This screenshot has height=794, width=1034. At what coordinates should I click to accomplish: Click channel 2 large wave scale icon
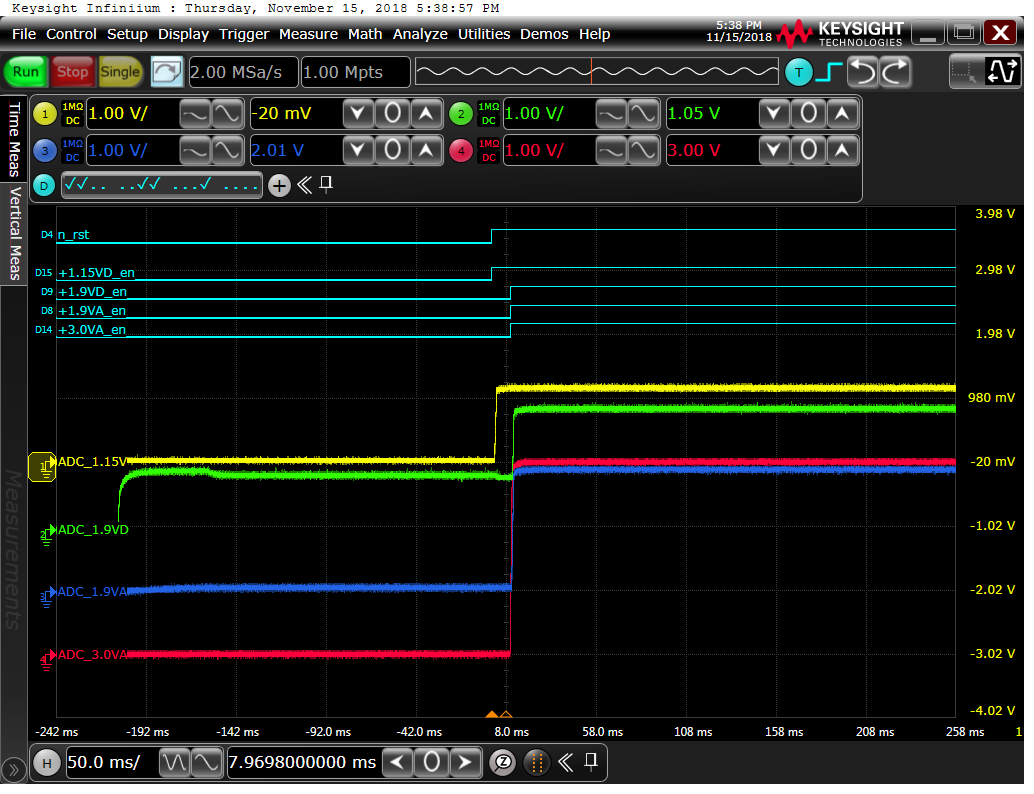point(643,114)
